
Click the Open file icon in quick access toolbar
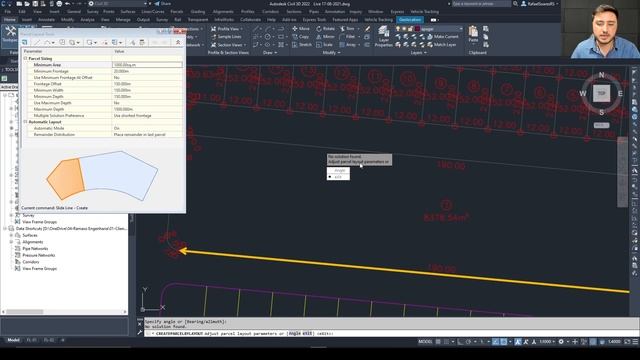click(x=27, y=4)
